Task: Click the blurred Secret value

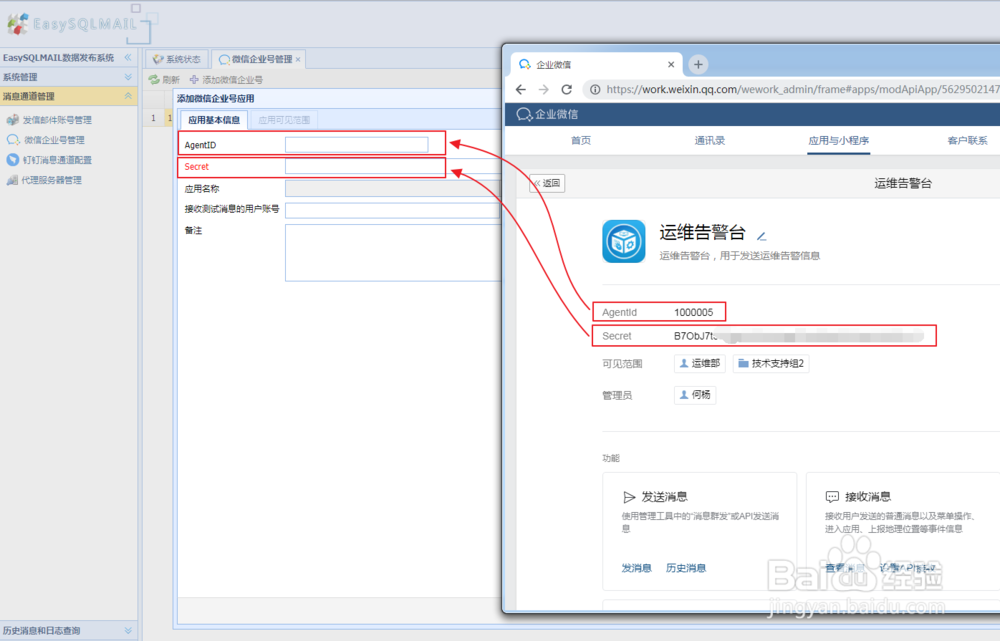Action: coord(798,336)
